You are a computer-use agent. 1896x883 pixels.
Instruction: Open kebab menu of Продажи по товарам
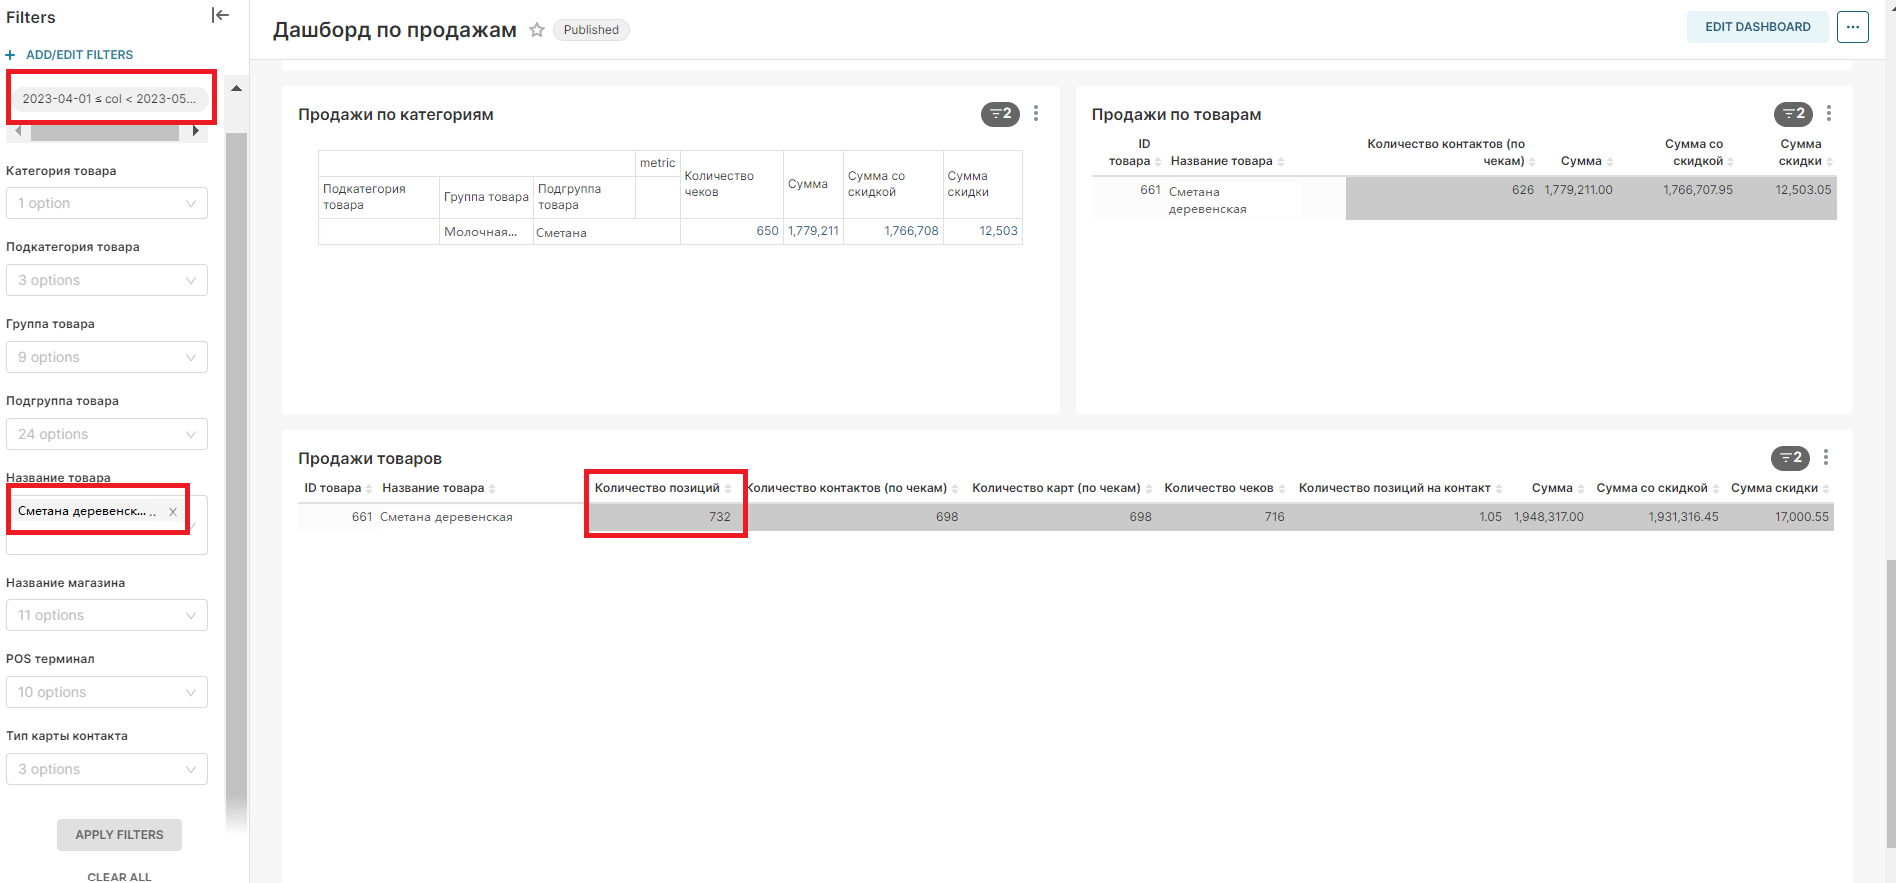point(1829,114)
